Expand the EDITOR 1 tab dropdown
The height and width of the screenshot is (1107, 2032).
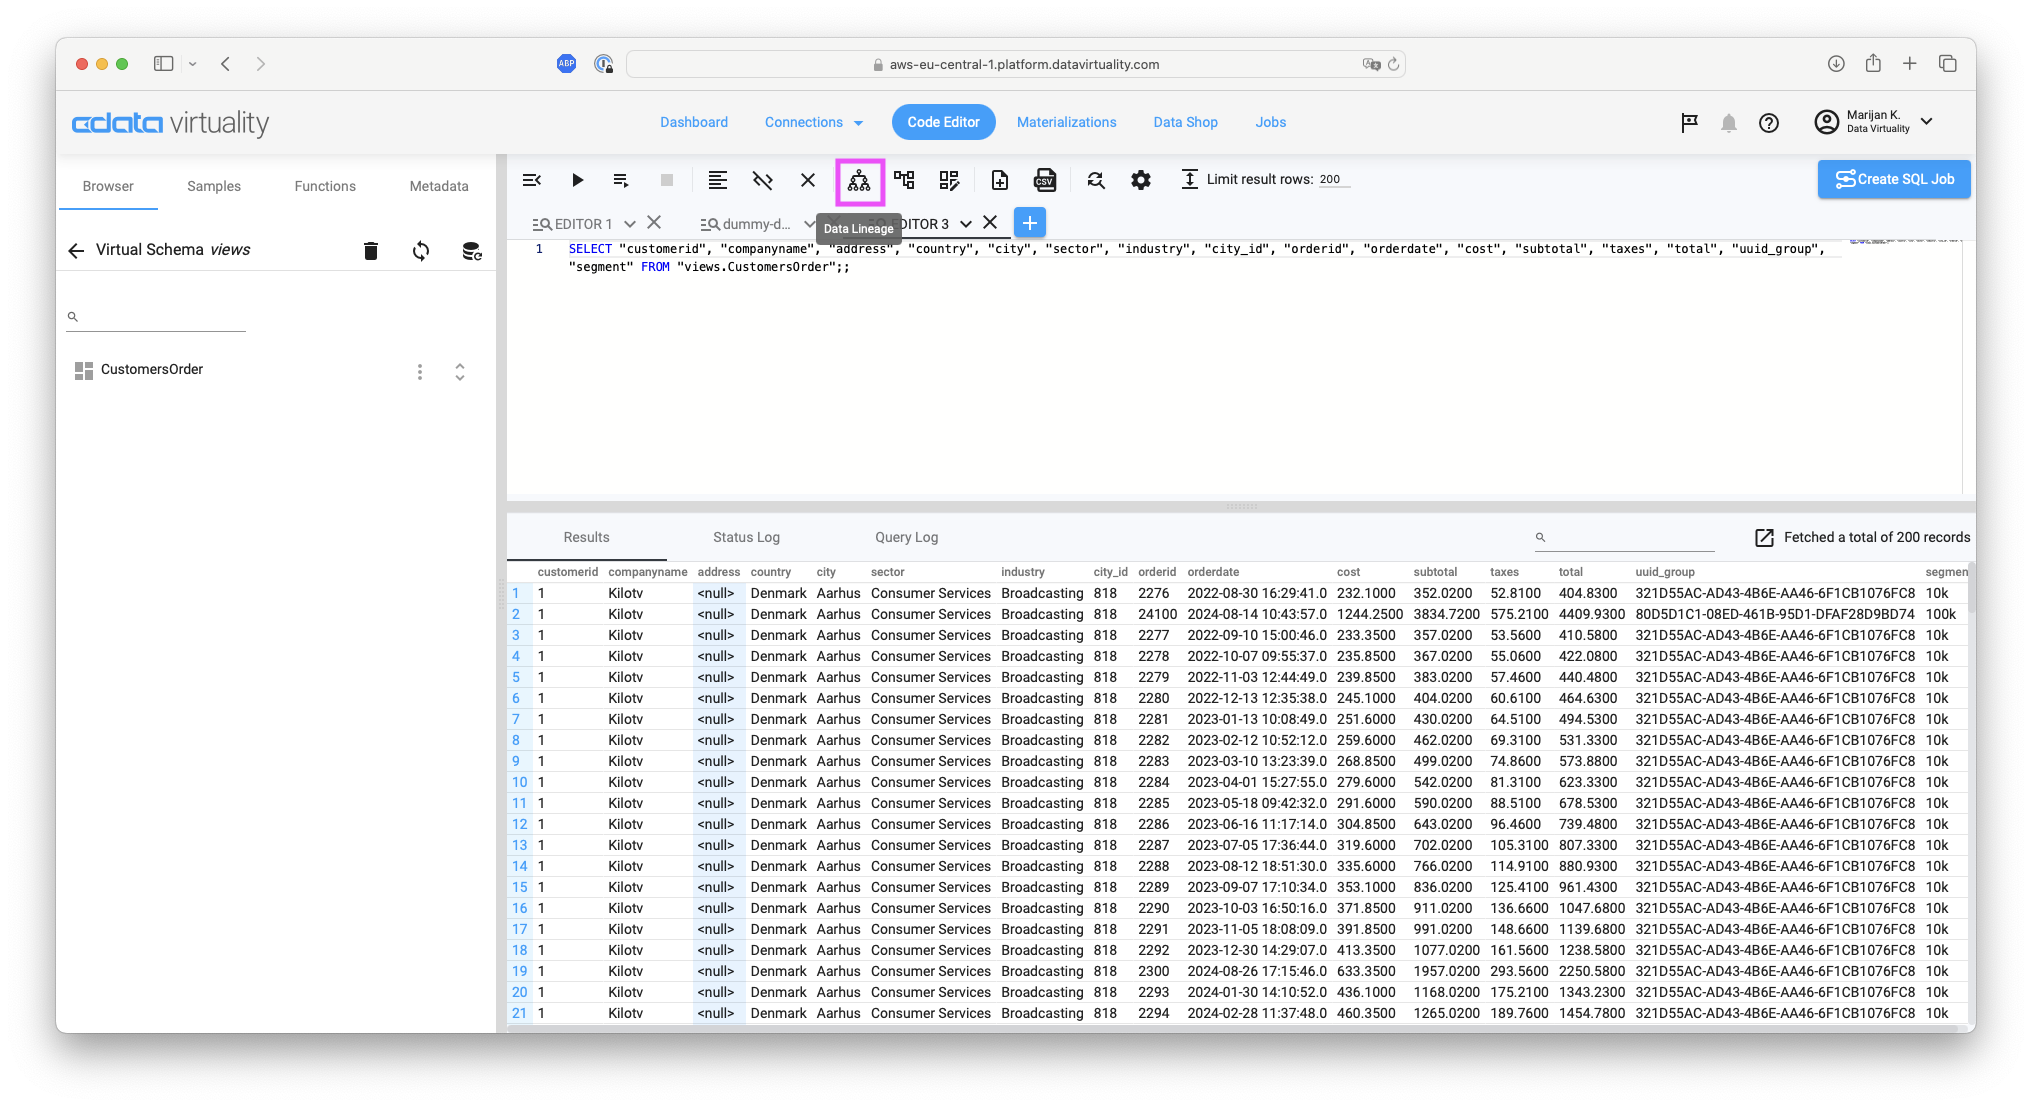tap(630, 223)
